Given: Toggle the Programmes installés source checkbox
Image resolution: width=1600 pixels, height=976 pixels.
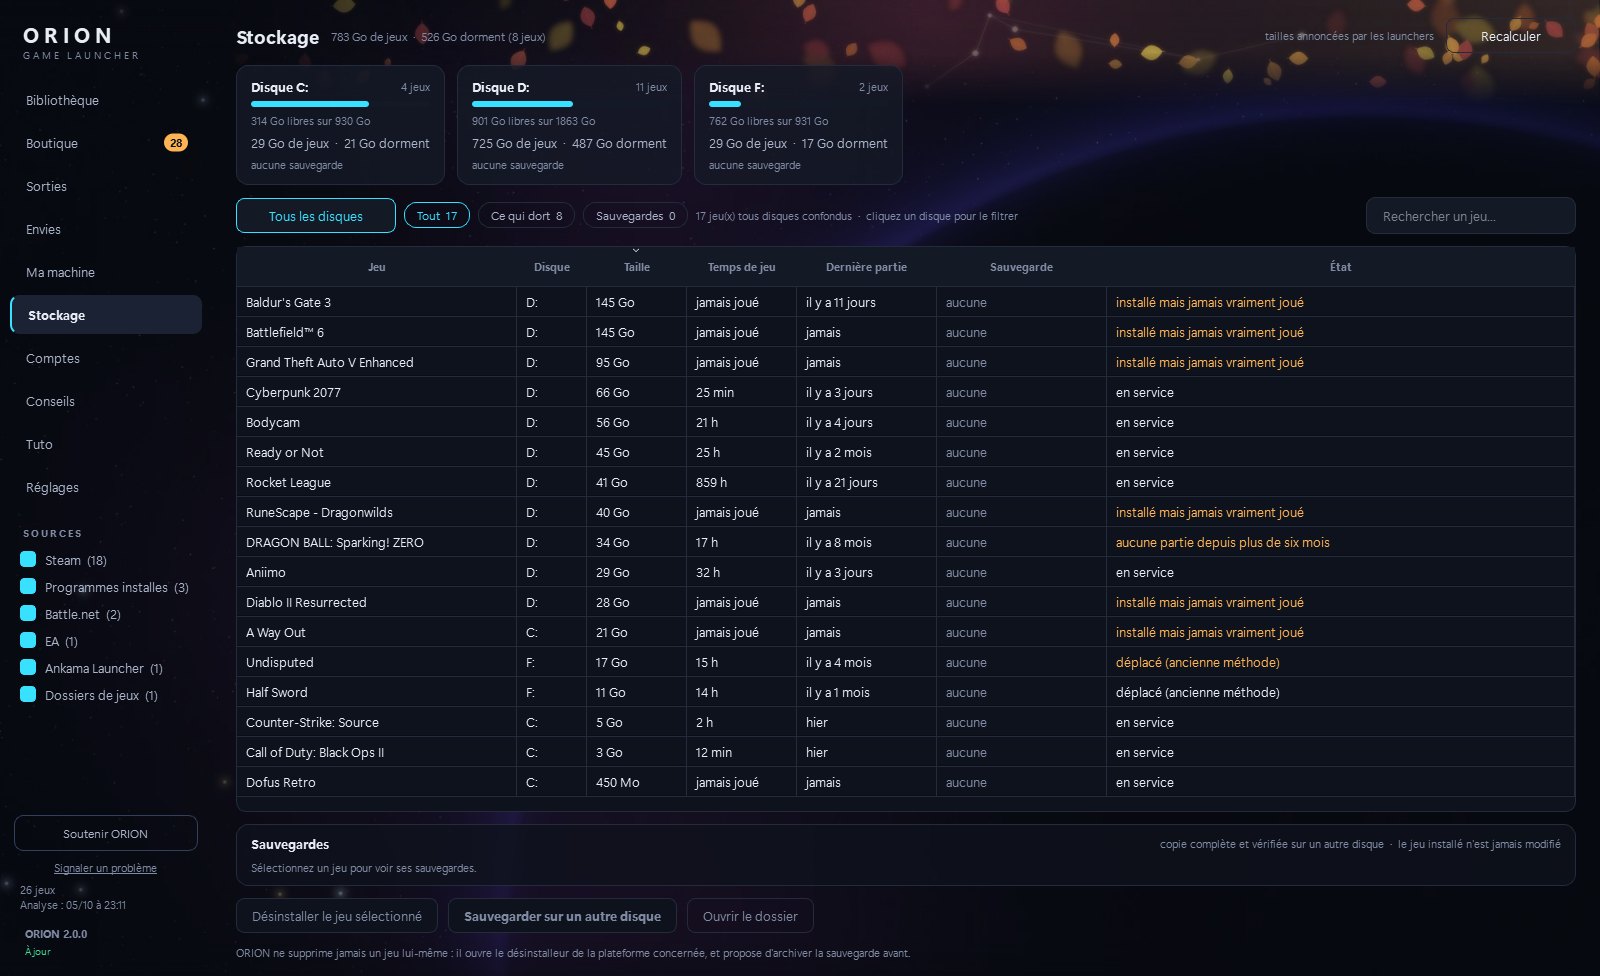Looking at the screenshot, I should click(28, 586).
